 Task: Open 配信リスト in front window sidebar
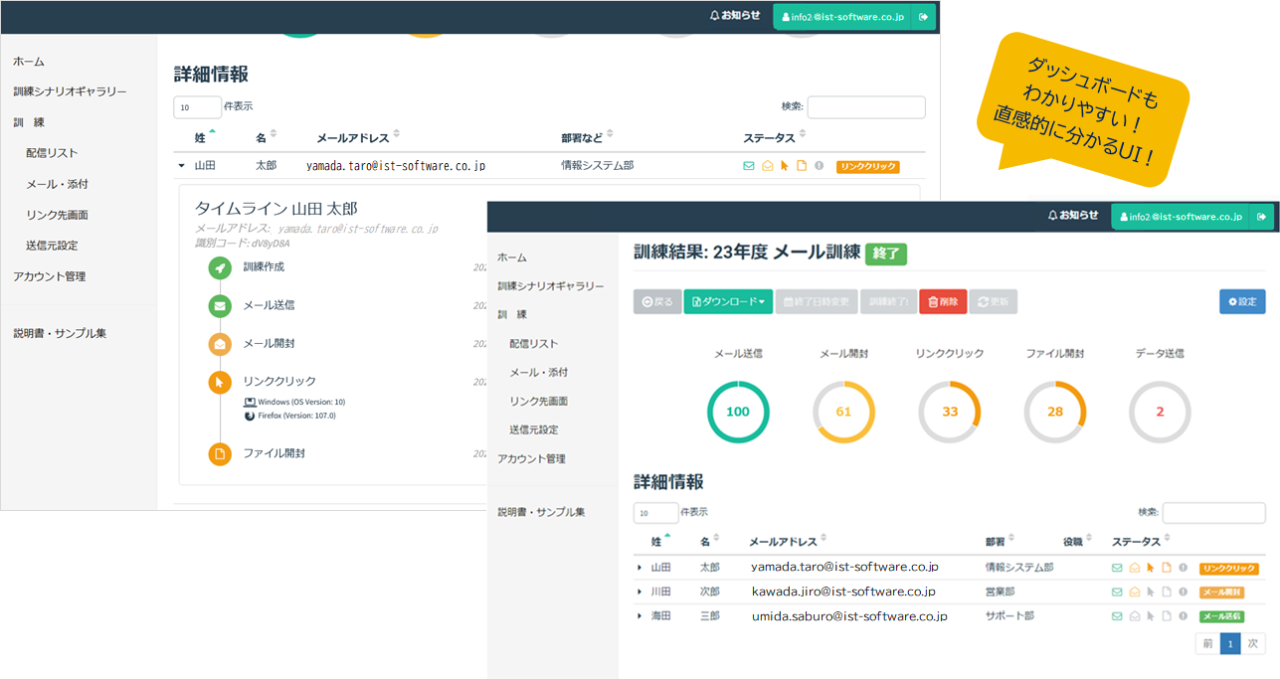(x=534, y=343)
